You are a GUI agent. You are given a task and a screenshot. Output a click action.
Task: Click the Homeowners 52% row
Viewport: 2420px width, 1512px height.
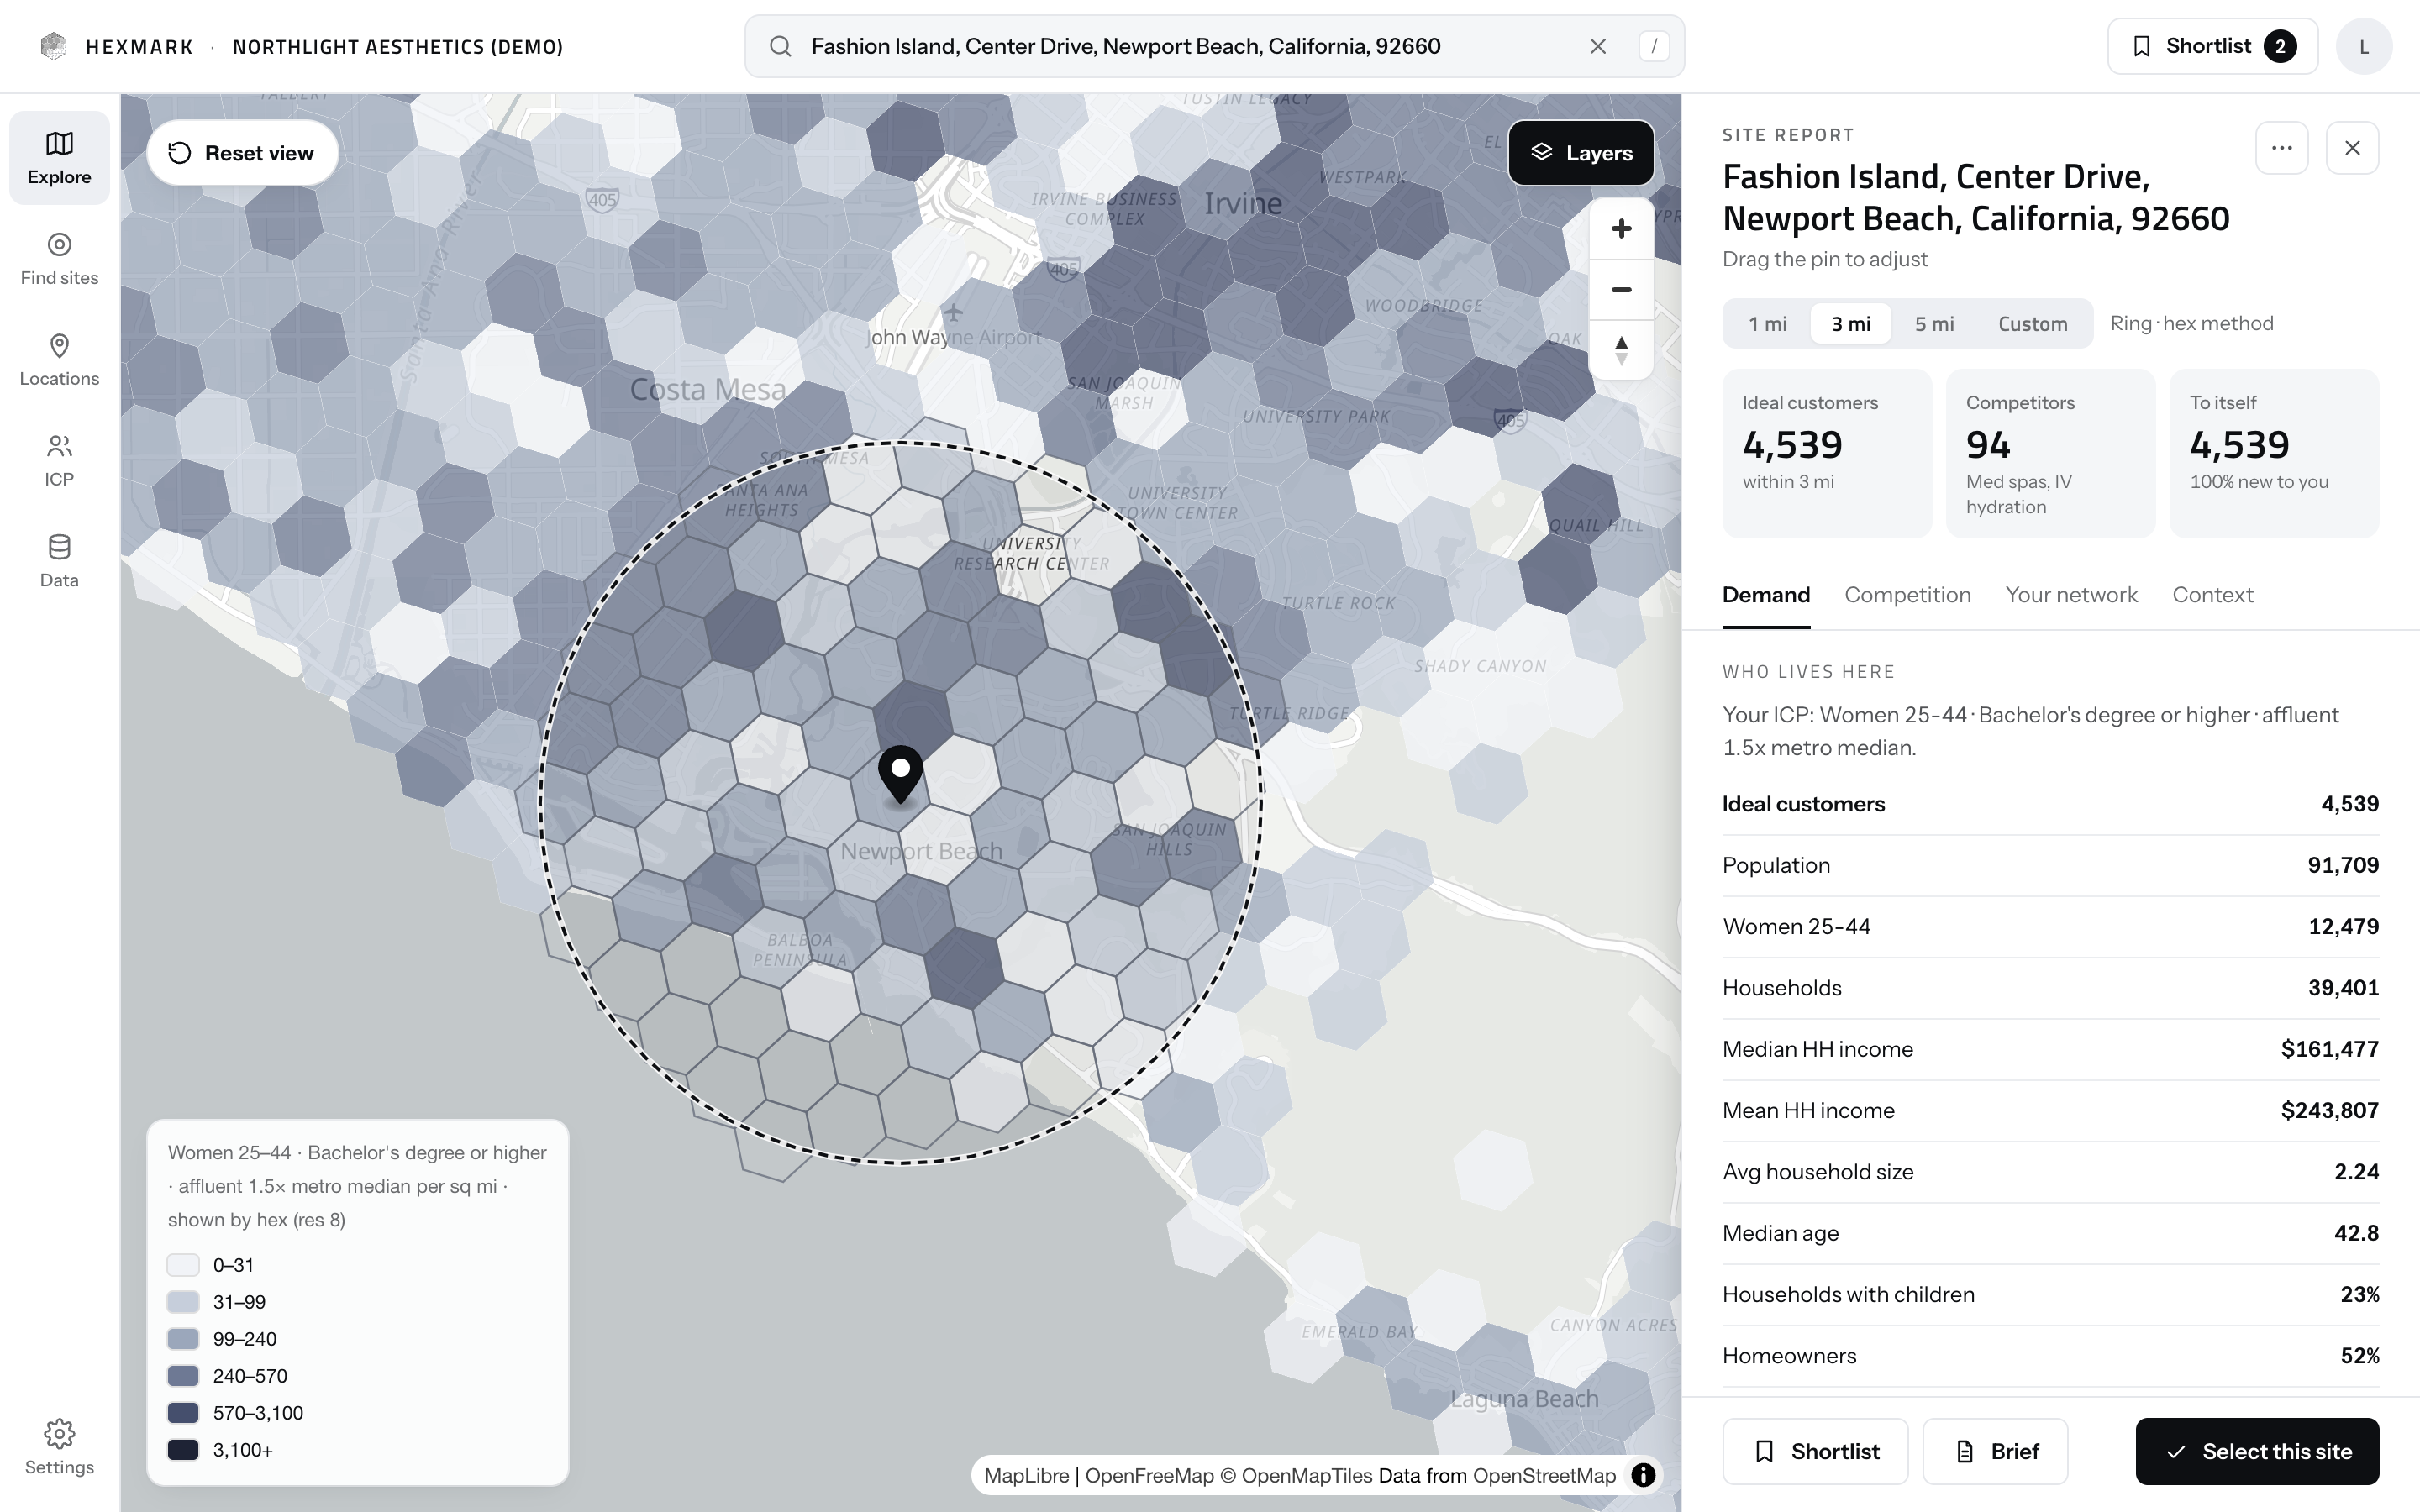[x=2050, y=1356]
